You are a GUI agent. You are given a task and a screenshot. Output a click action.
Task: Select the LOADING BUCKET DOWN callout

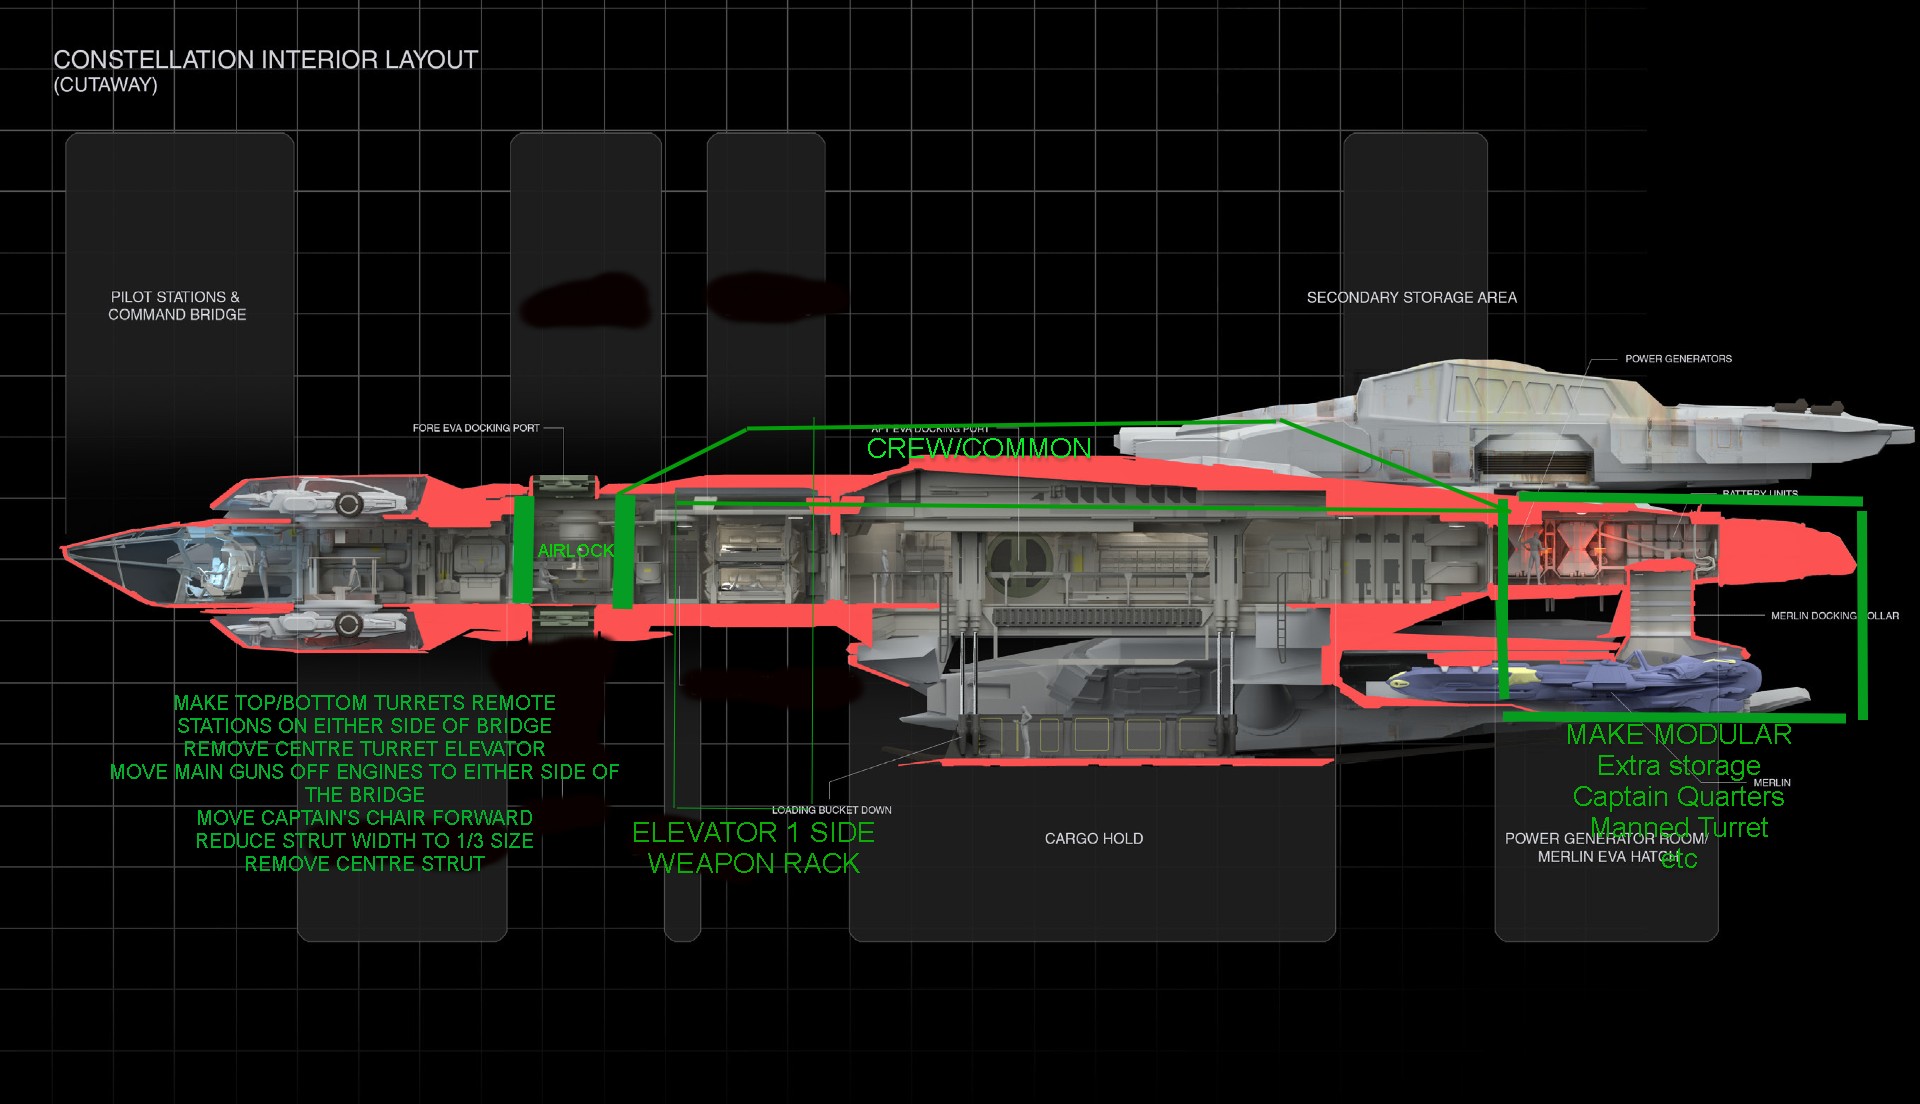point(833,810)
